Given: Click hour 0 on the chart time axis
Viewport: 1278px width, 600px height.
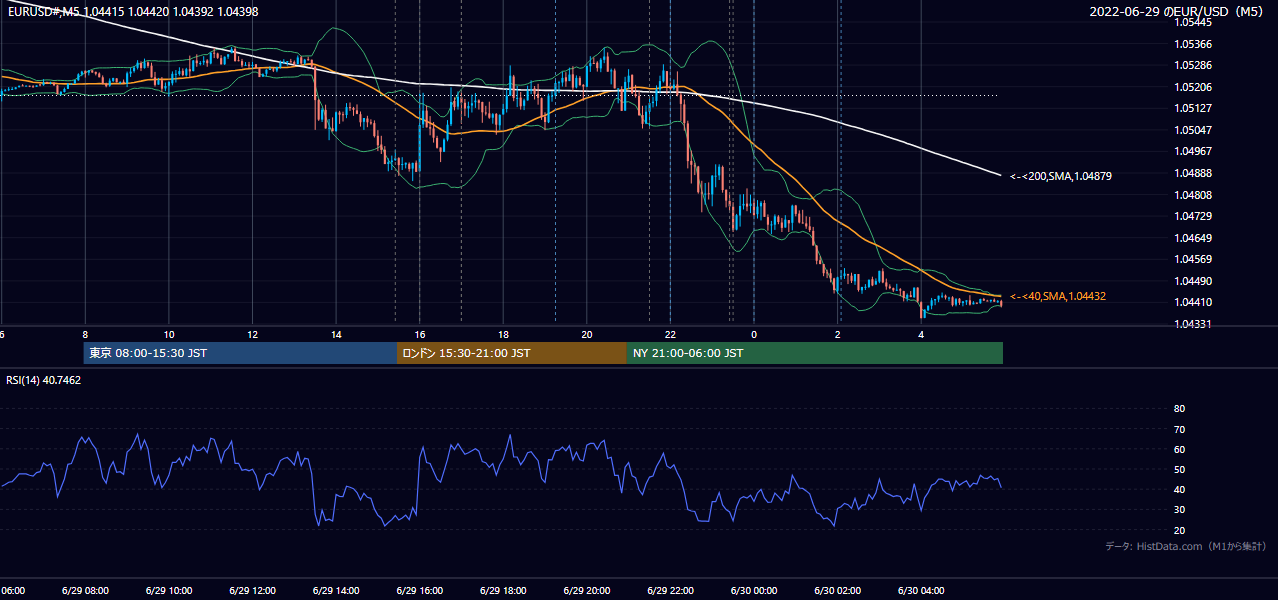Looking at the screenshot, I should tap(753, 334).
